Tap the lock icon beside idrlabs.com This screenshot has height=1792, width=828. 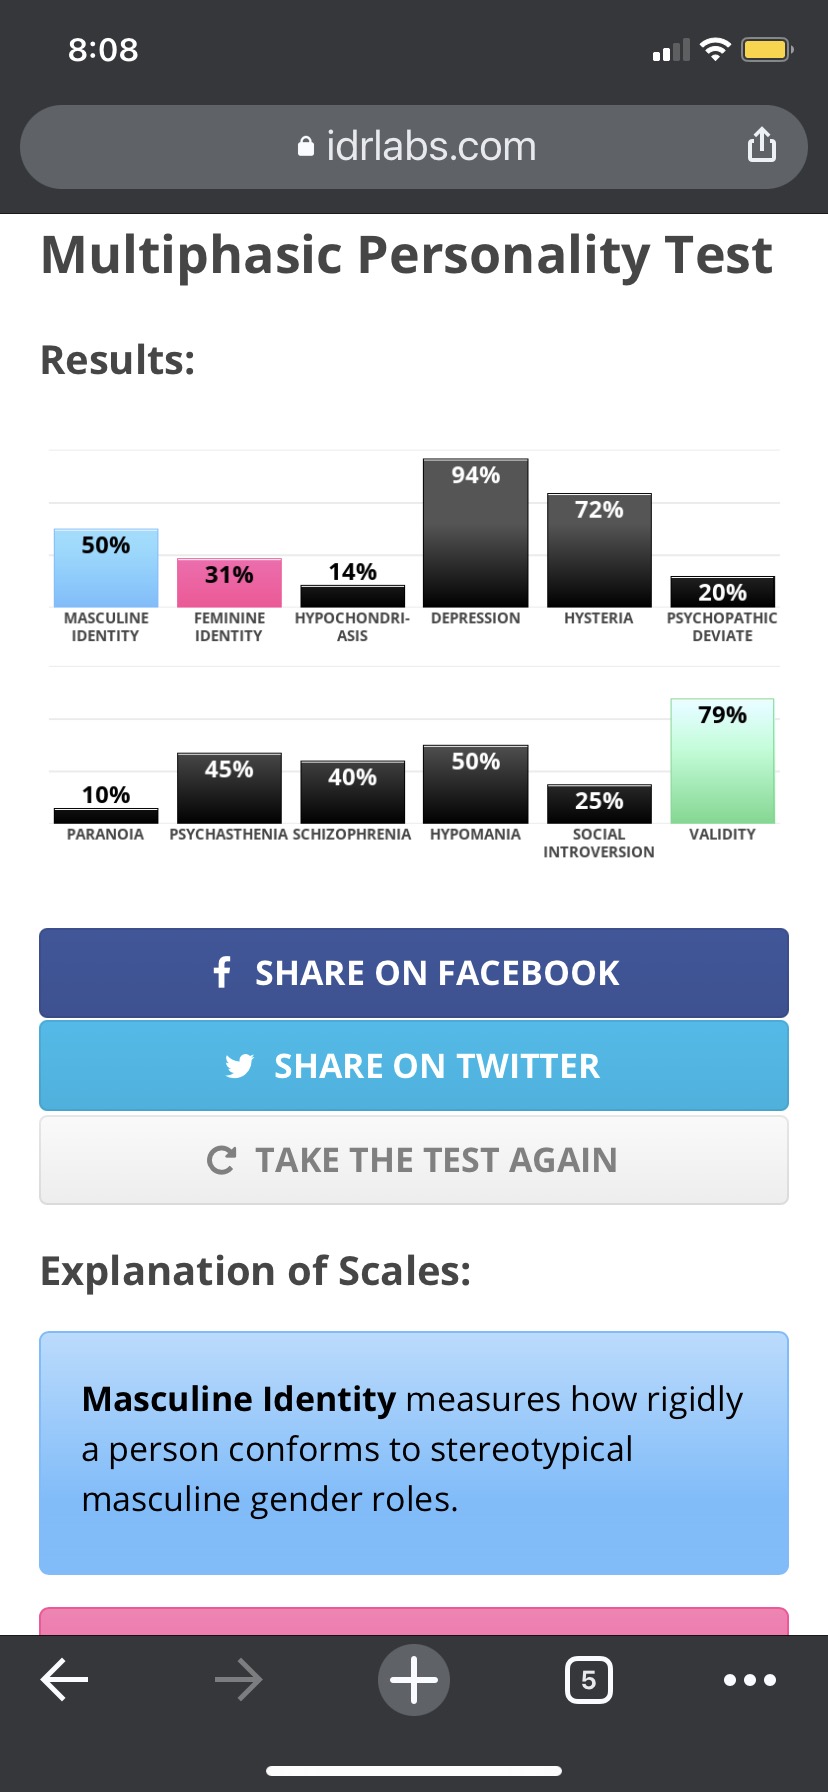306,147
